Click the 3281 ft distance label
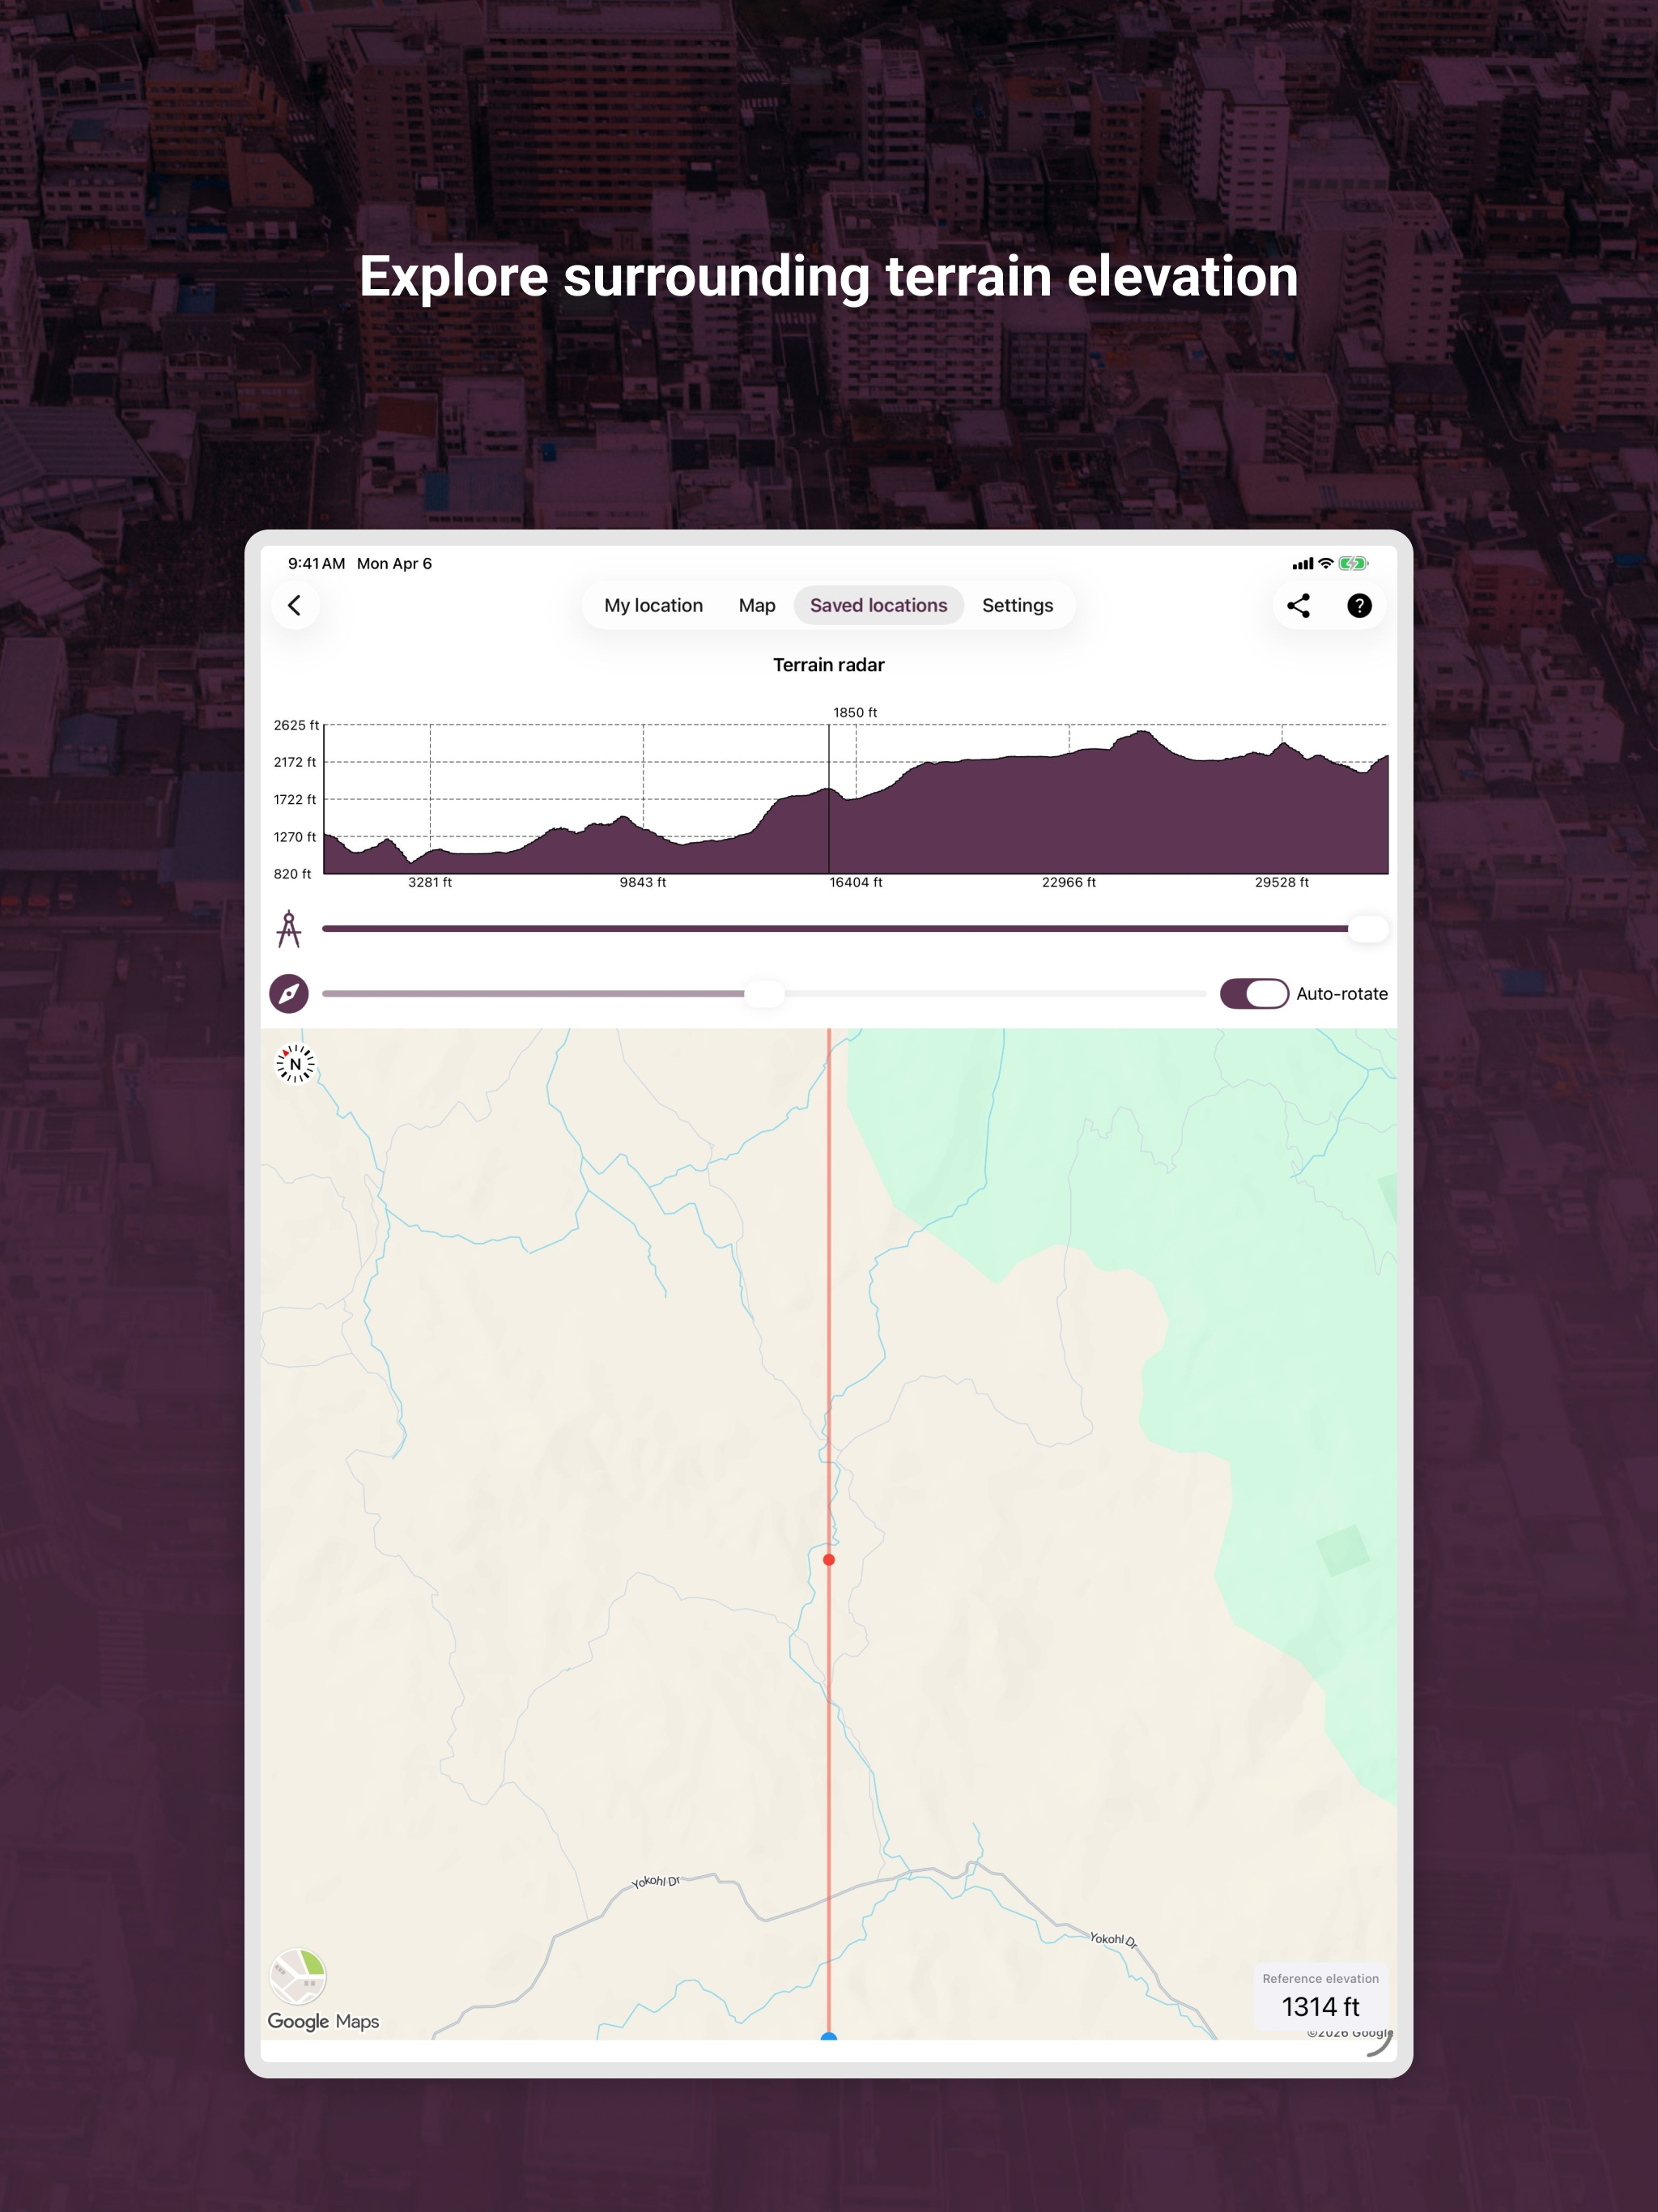This screenshot has width=1658, height=2212. tap(430, 882)
